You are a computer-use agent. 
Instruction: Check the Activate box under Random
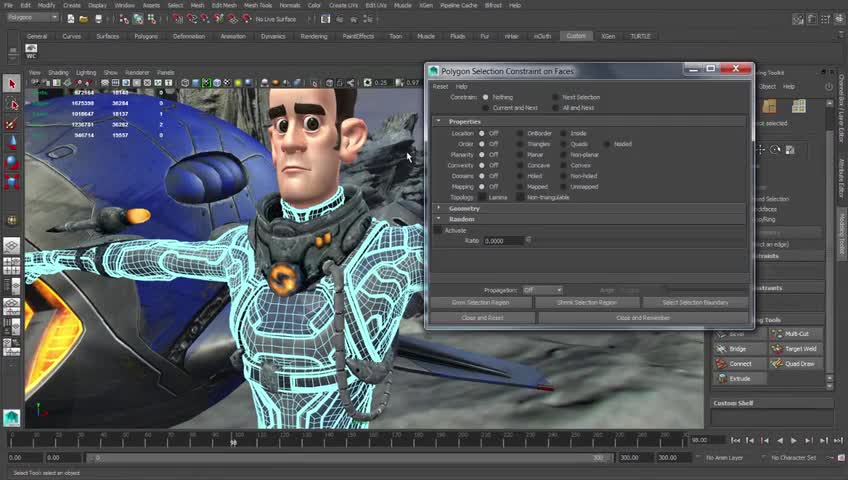point(438,230)
